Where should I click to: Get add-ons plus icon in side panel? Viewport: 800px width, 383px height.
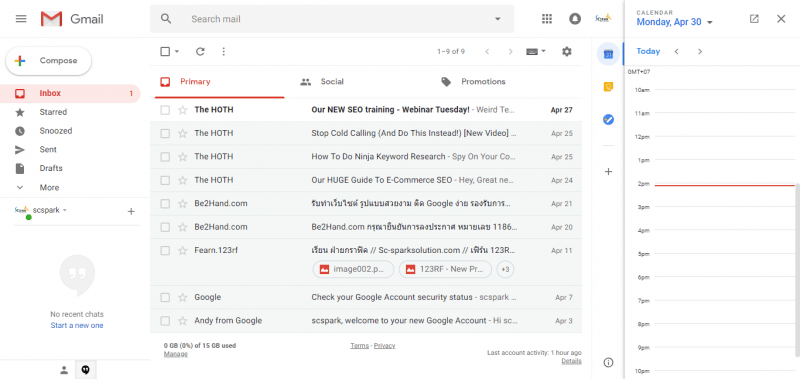tap(608, 172)
